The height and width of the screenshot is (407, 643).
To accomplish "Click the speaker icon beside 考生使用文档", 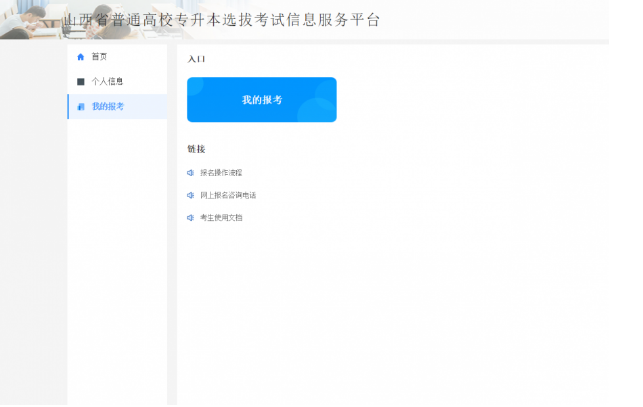I will point(190,217).
